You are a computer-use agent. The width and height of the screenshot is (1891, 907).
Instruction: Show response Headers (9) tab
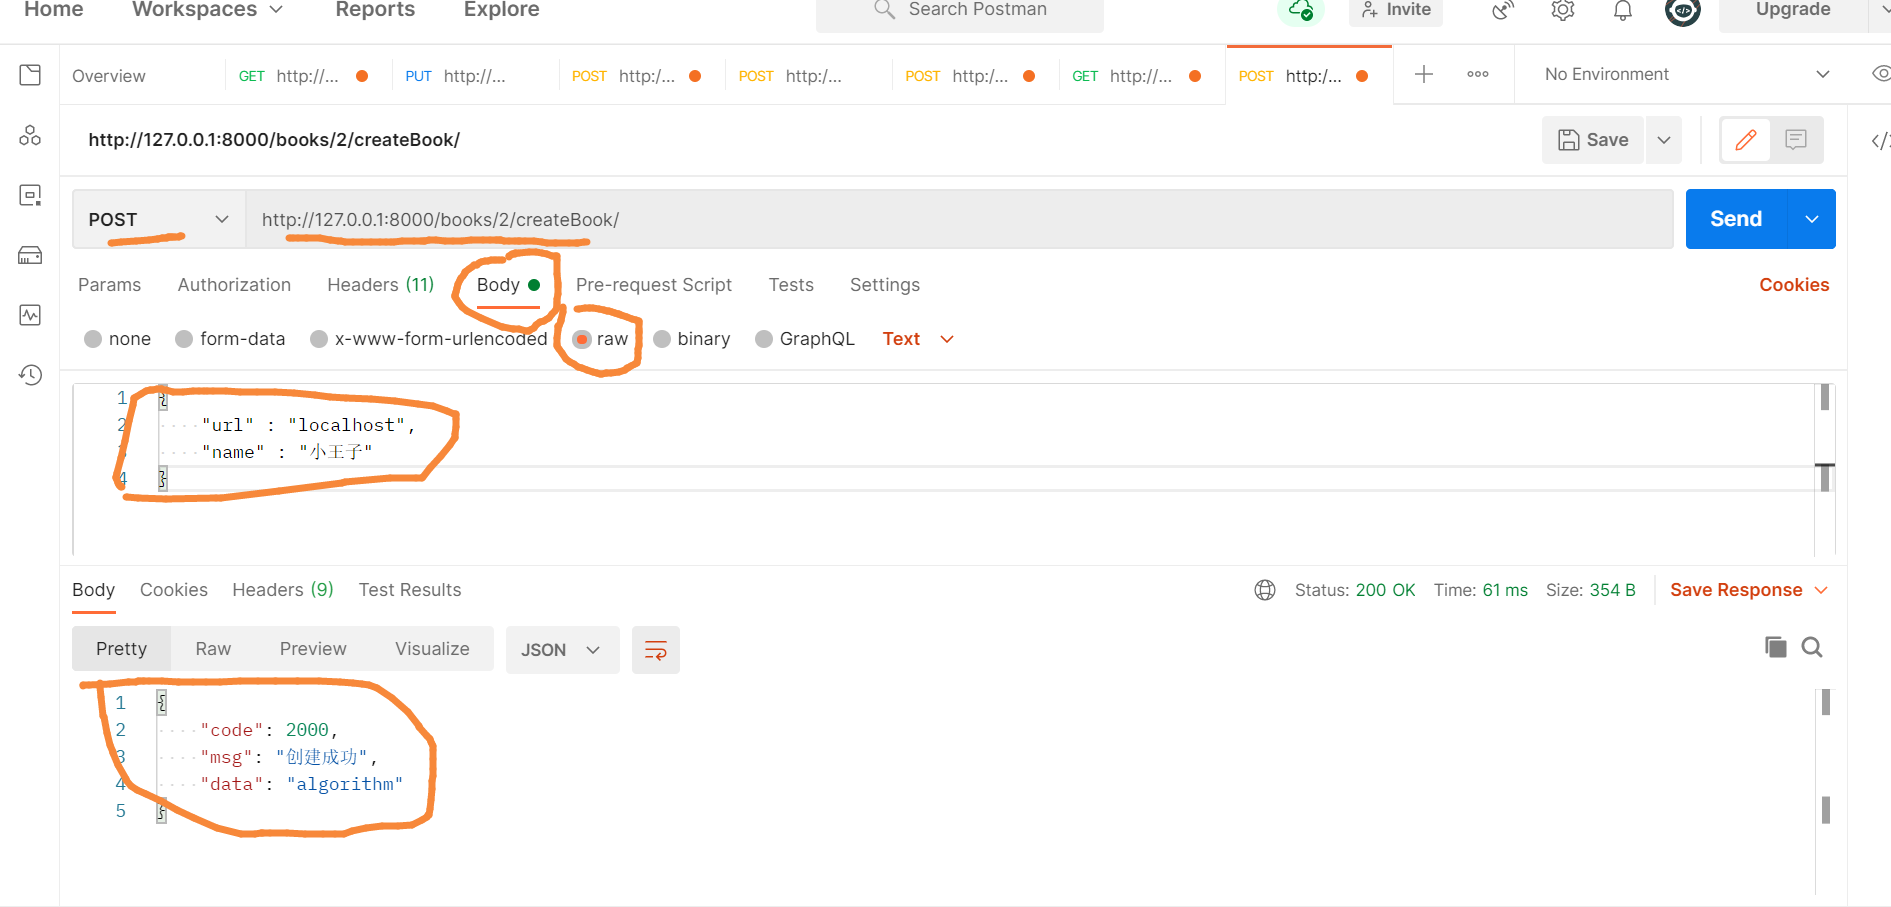pos(283,590)
